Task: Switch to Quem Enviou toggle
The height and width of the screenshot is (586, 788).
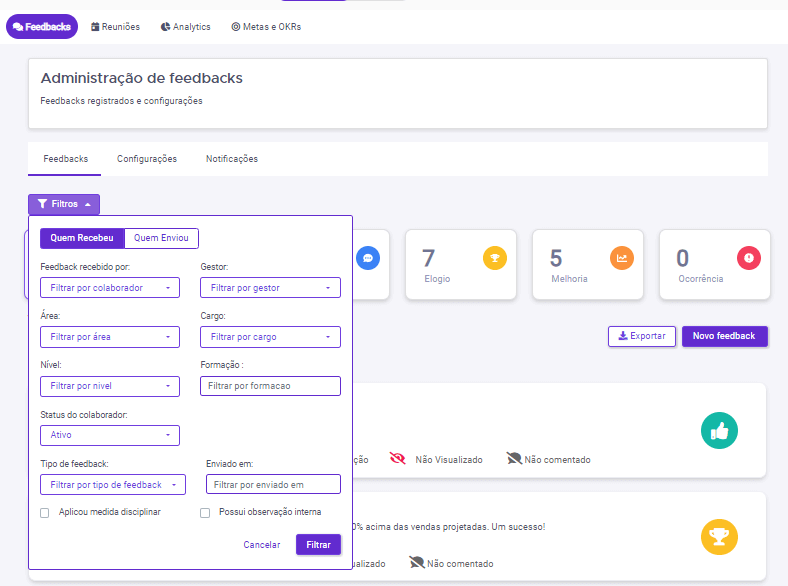Action: pyautogui.click(x=162, y=238)
